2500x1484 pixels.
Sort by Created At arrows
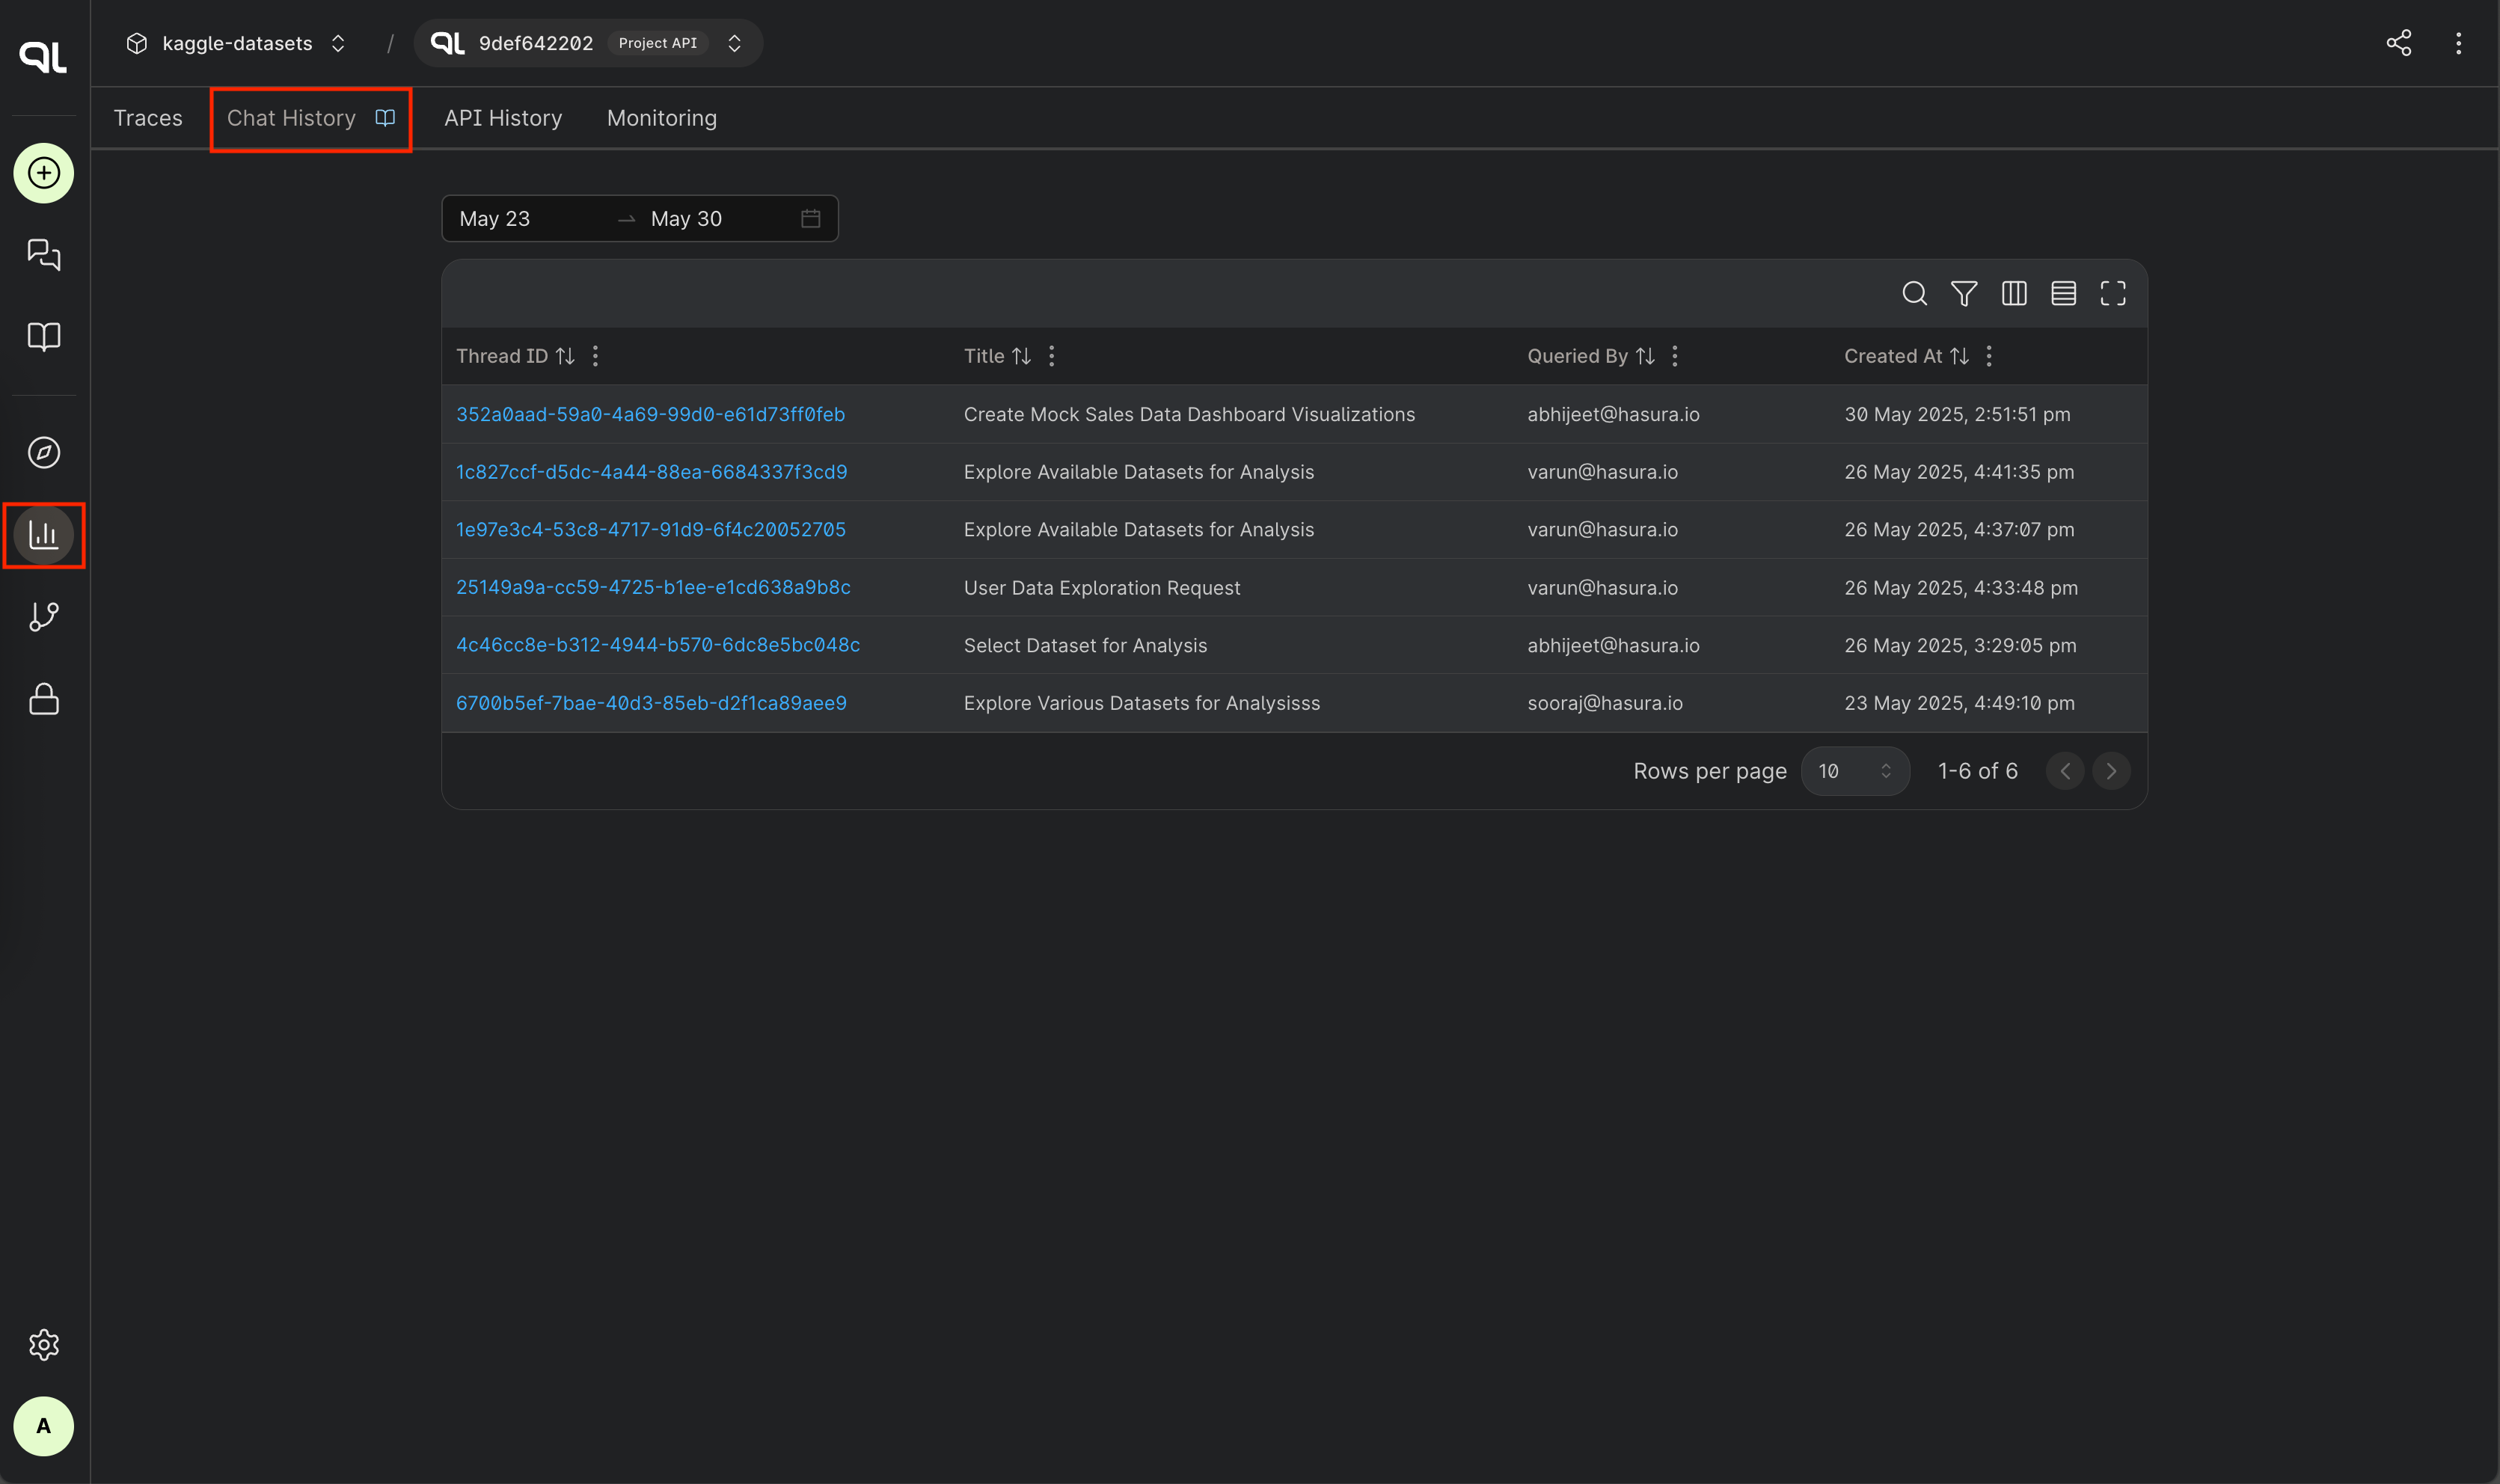[x=1959, y=356]
